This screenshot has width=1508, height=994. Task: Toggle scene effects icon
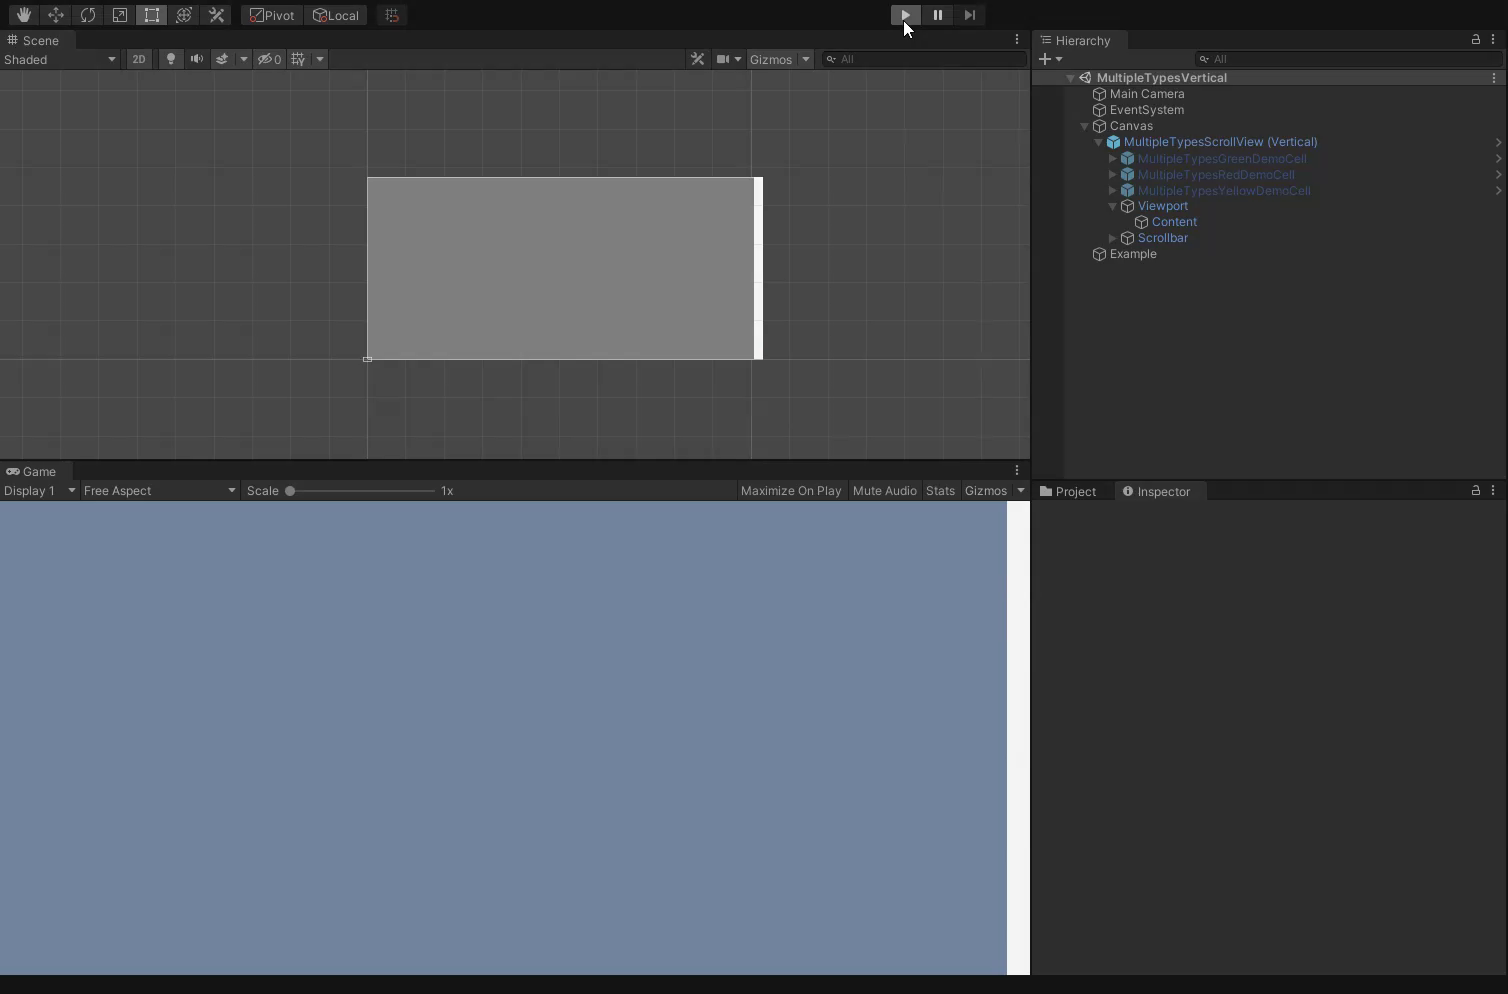[222, 59]
